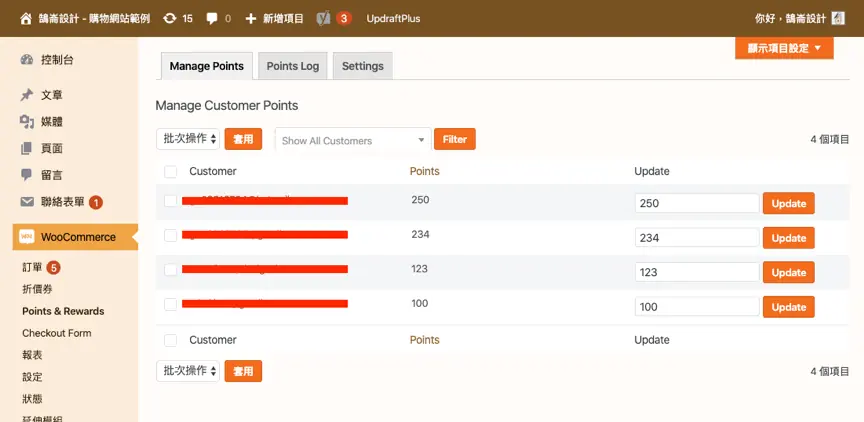Viewport: 864px width, 422px height.
Task: Toggle the footer Customer select-all checkbox
Action: (x=171, y=340)
